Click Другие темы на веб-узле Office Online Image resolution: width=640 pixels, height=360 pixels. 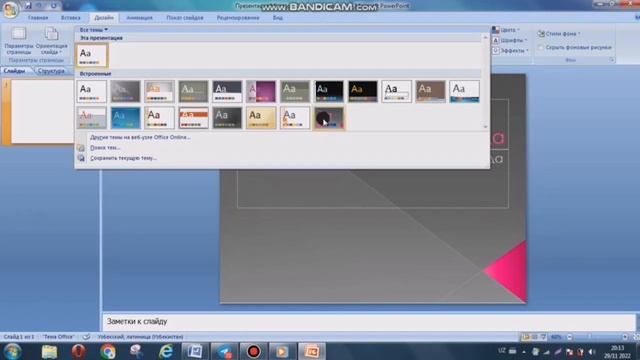click(x=140, y=137)
